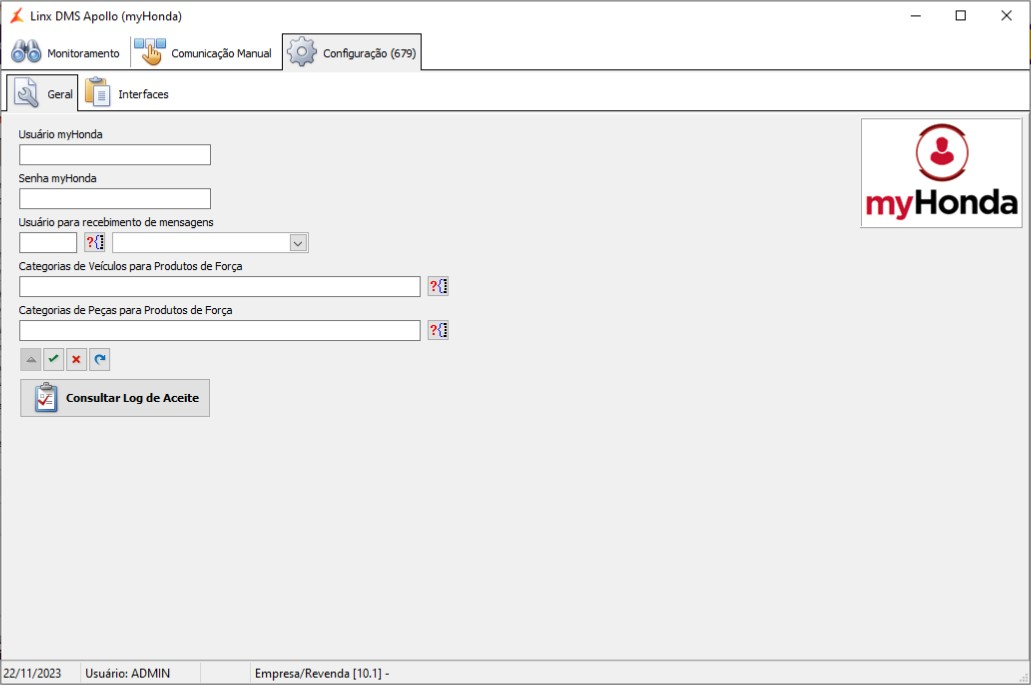Open lookup for Categorias de Veículos
Screen dimensions: 1031x685
tap(438, 286)
